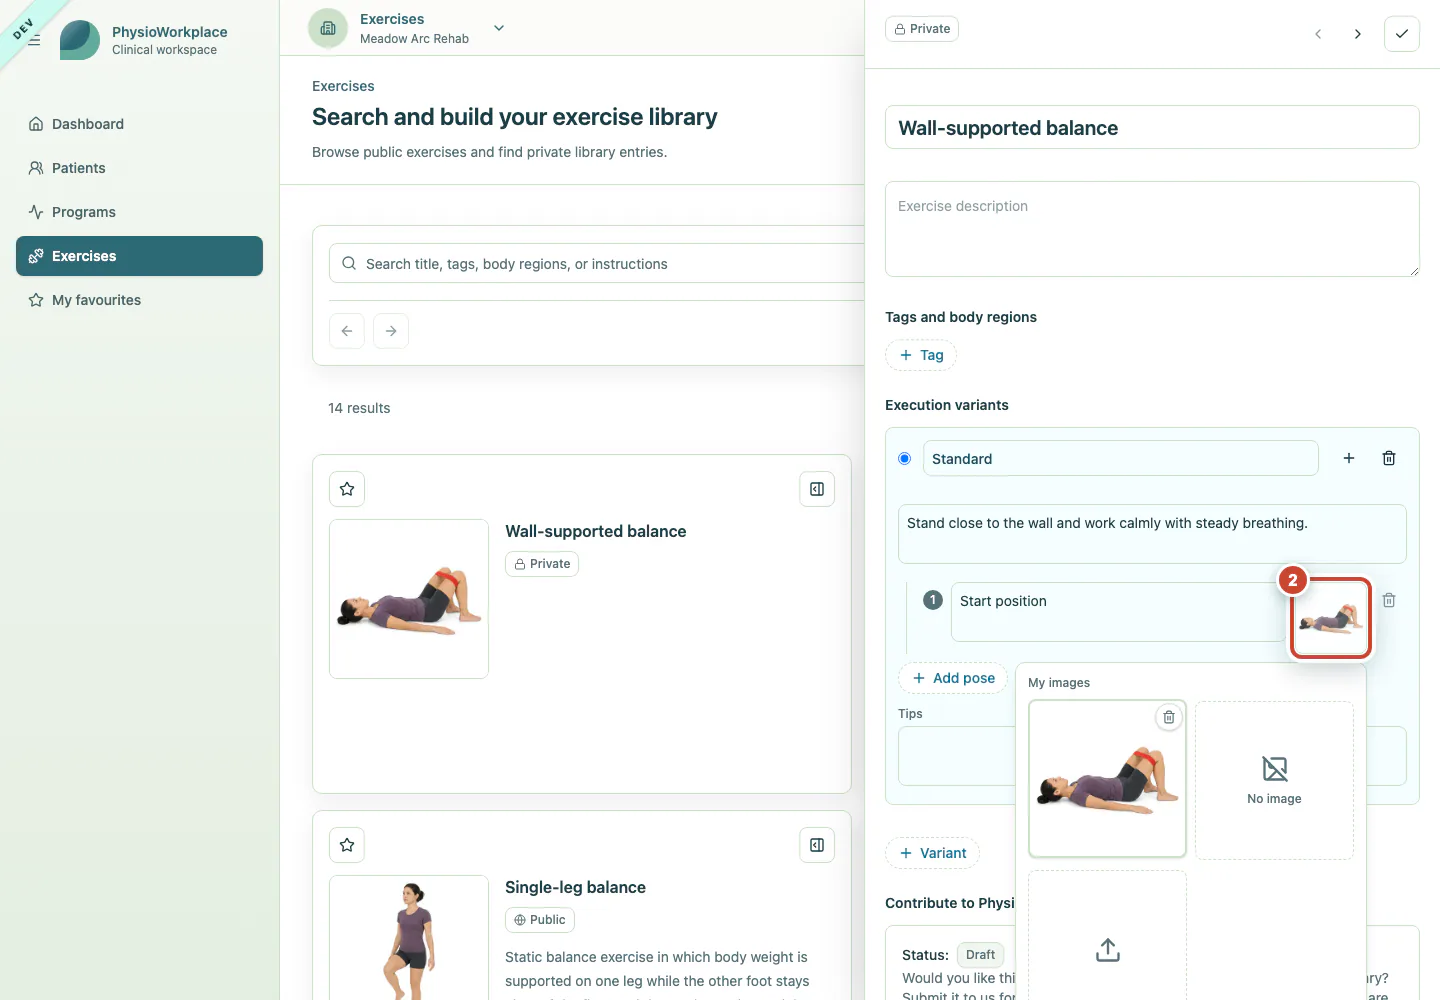Open the pose image picker thumbnail
1440x1000 pixels.
[x=1330, y=618]
